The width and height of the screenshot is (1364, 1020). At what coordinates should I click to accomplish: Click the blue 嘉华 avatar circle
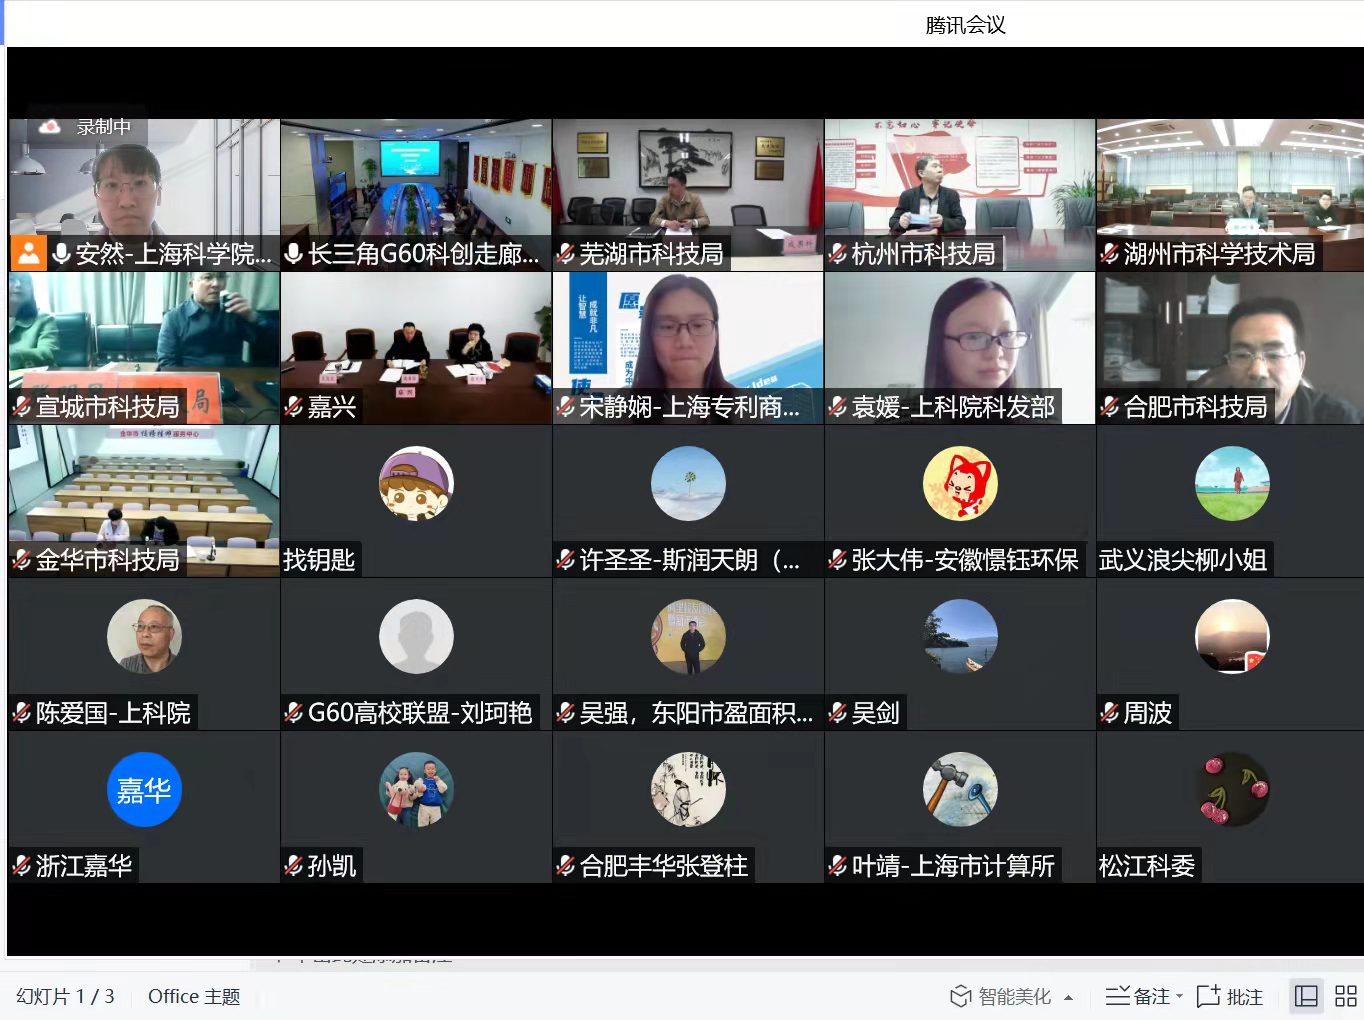coord(144,790)
